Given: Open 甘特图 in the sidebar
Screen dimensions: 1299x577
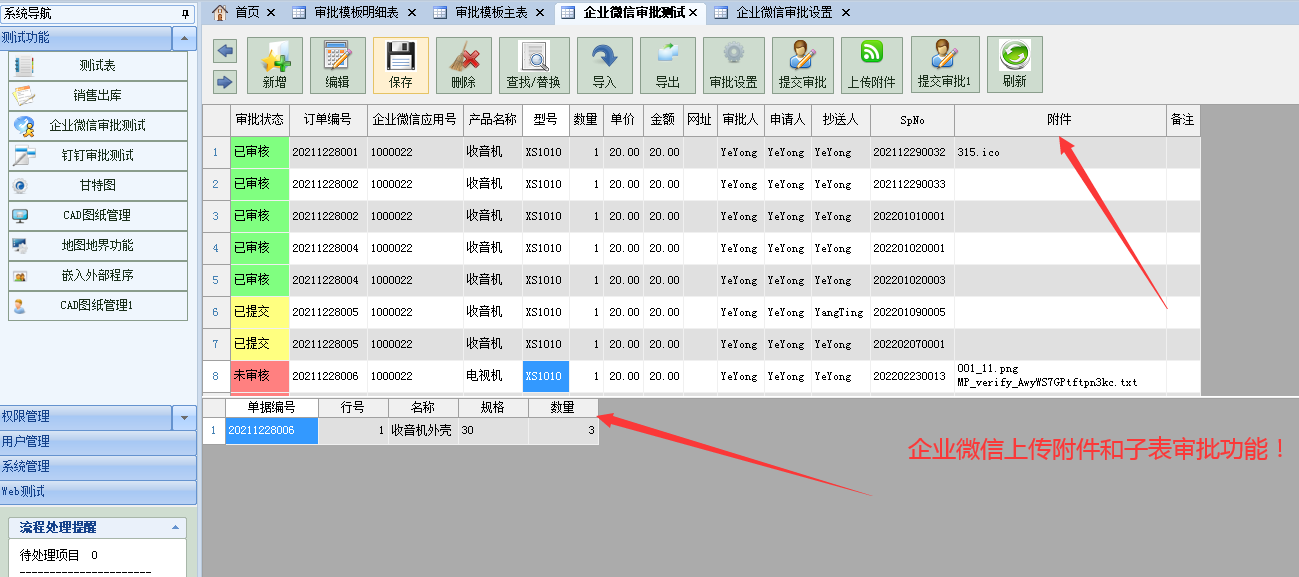Looking at the screenshot, I should [97, 185].
